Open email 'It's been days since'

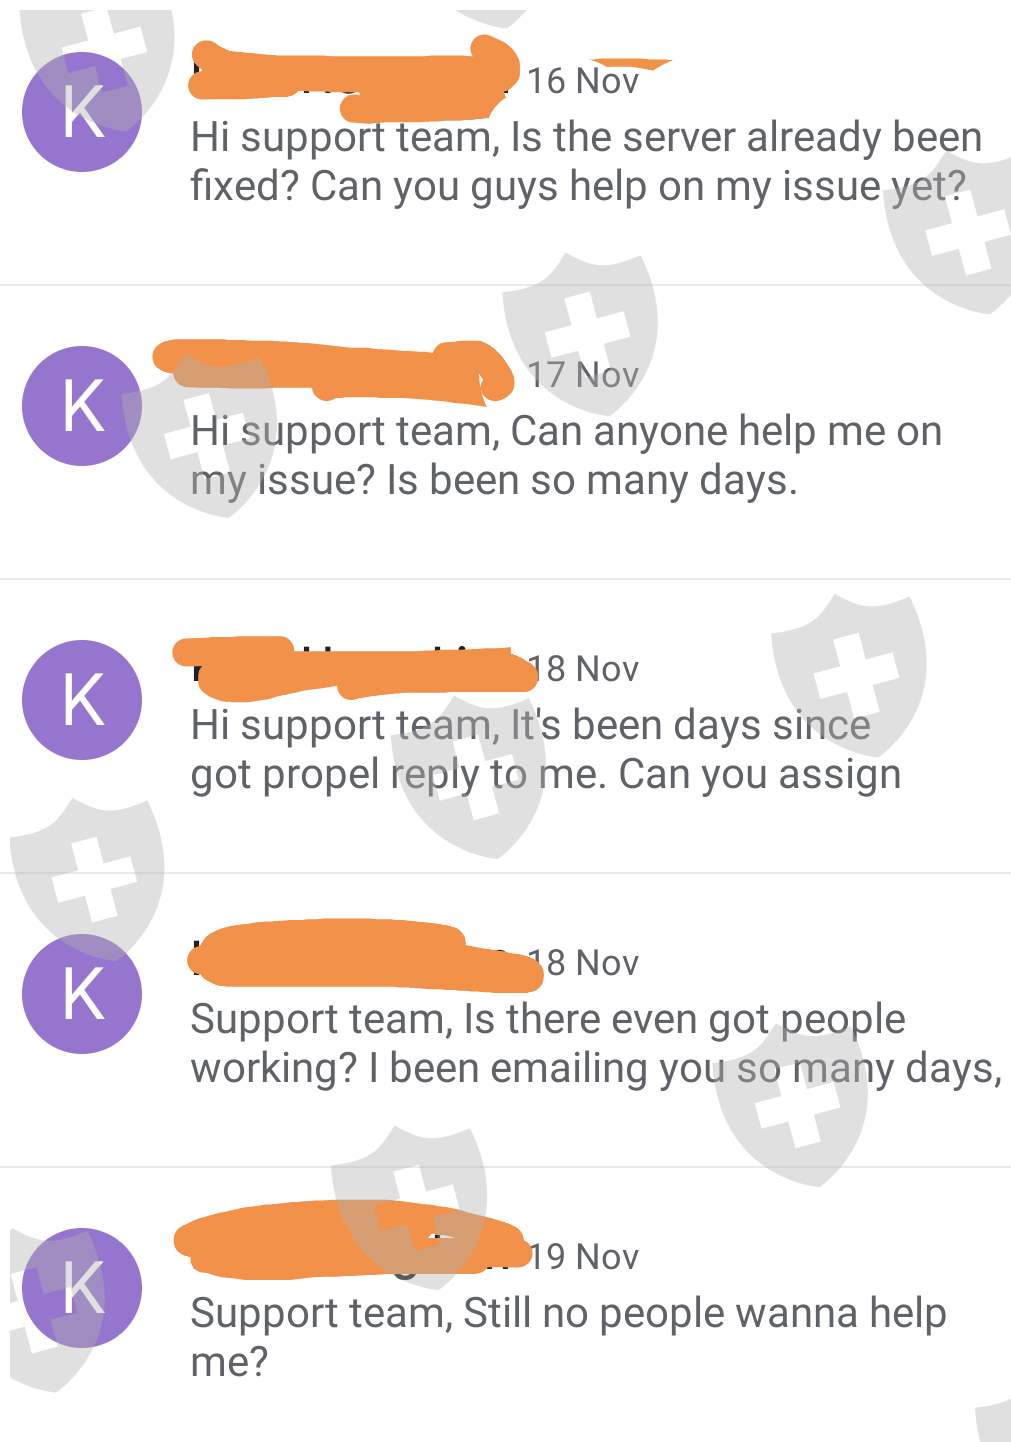(x=505, y=726)
